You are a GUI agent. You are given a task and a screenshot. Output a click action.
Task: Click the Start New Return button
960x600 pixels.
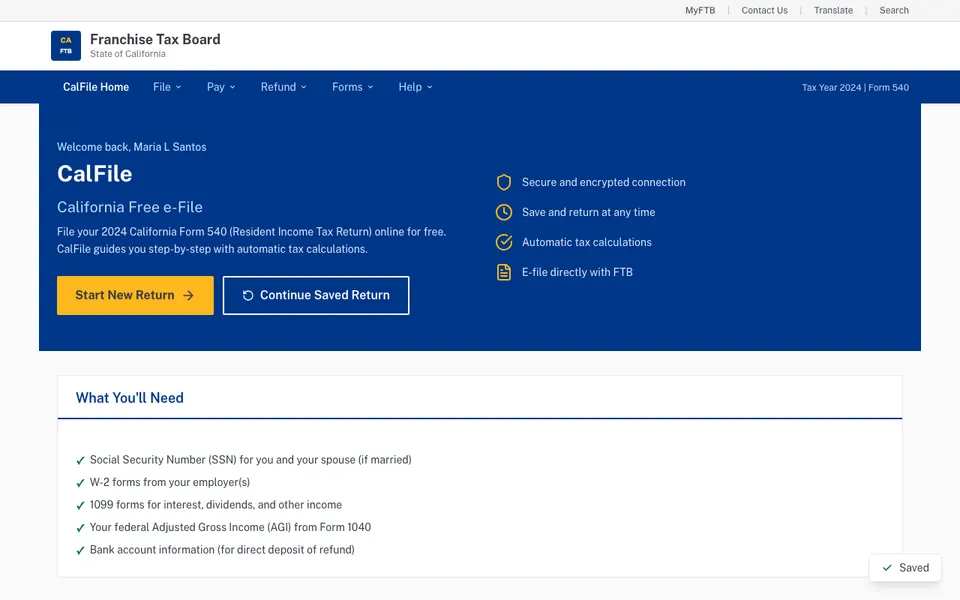[x=135, y=296]
